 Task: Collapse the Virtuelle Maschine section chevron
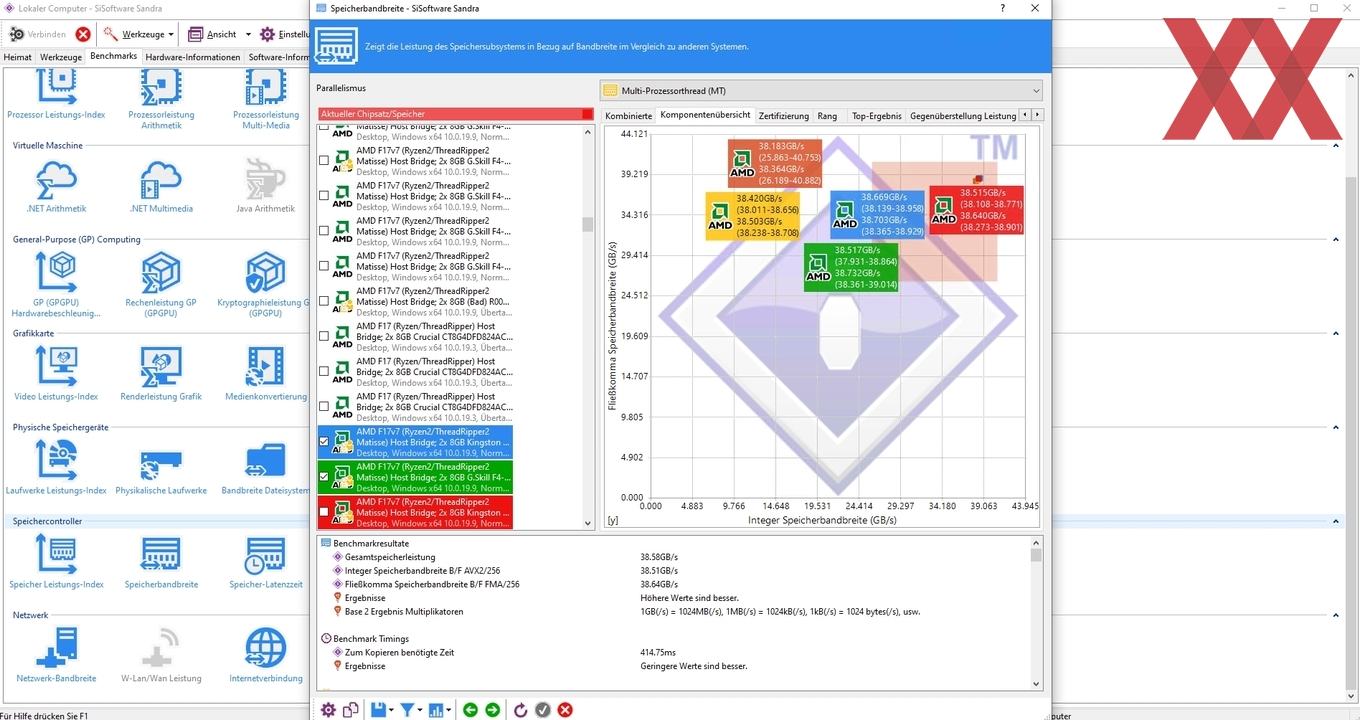pos(1337,146)
